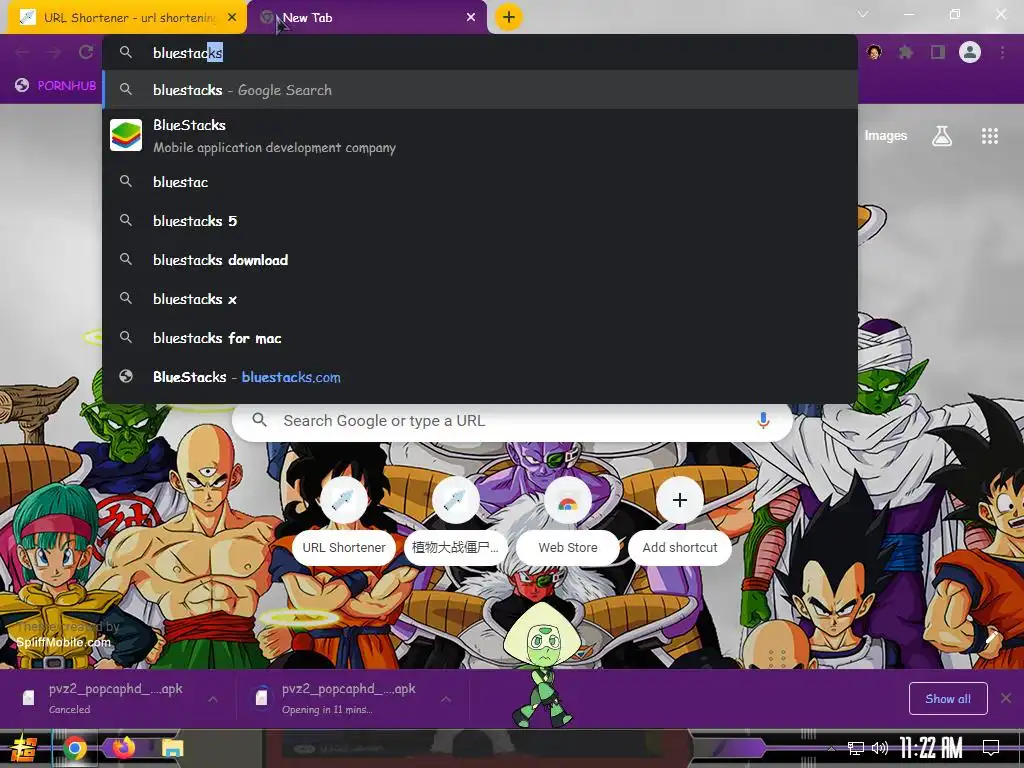Image resolution: width=1024 pixels, height=768 pixels.
Task: Open Firefox from the taskbar
Action: [x=123, y=747]
